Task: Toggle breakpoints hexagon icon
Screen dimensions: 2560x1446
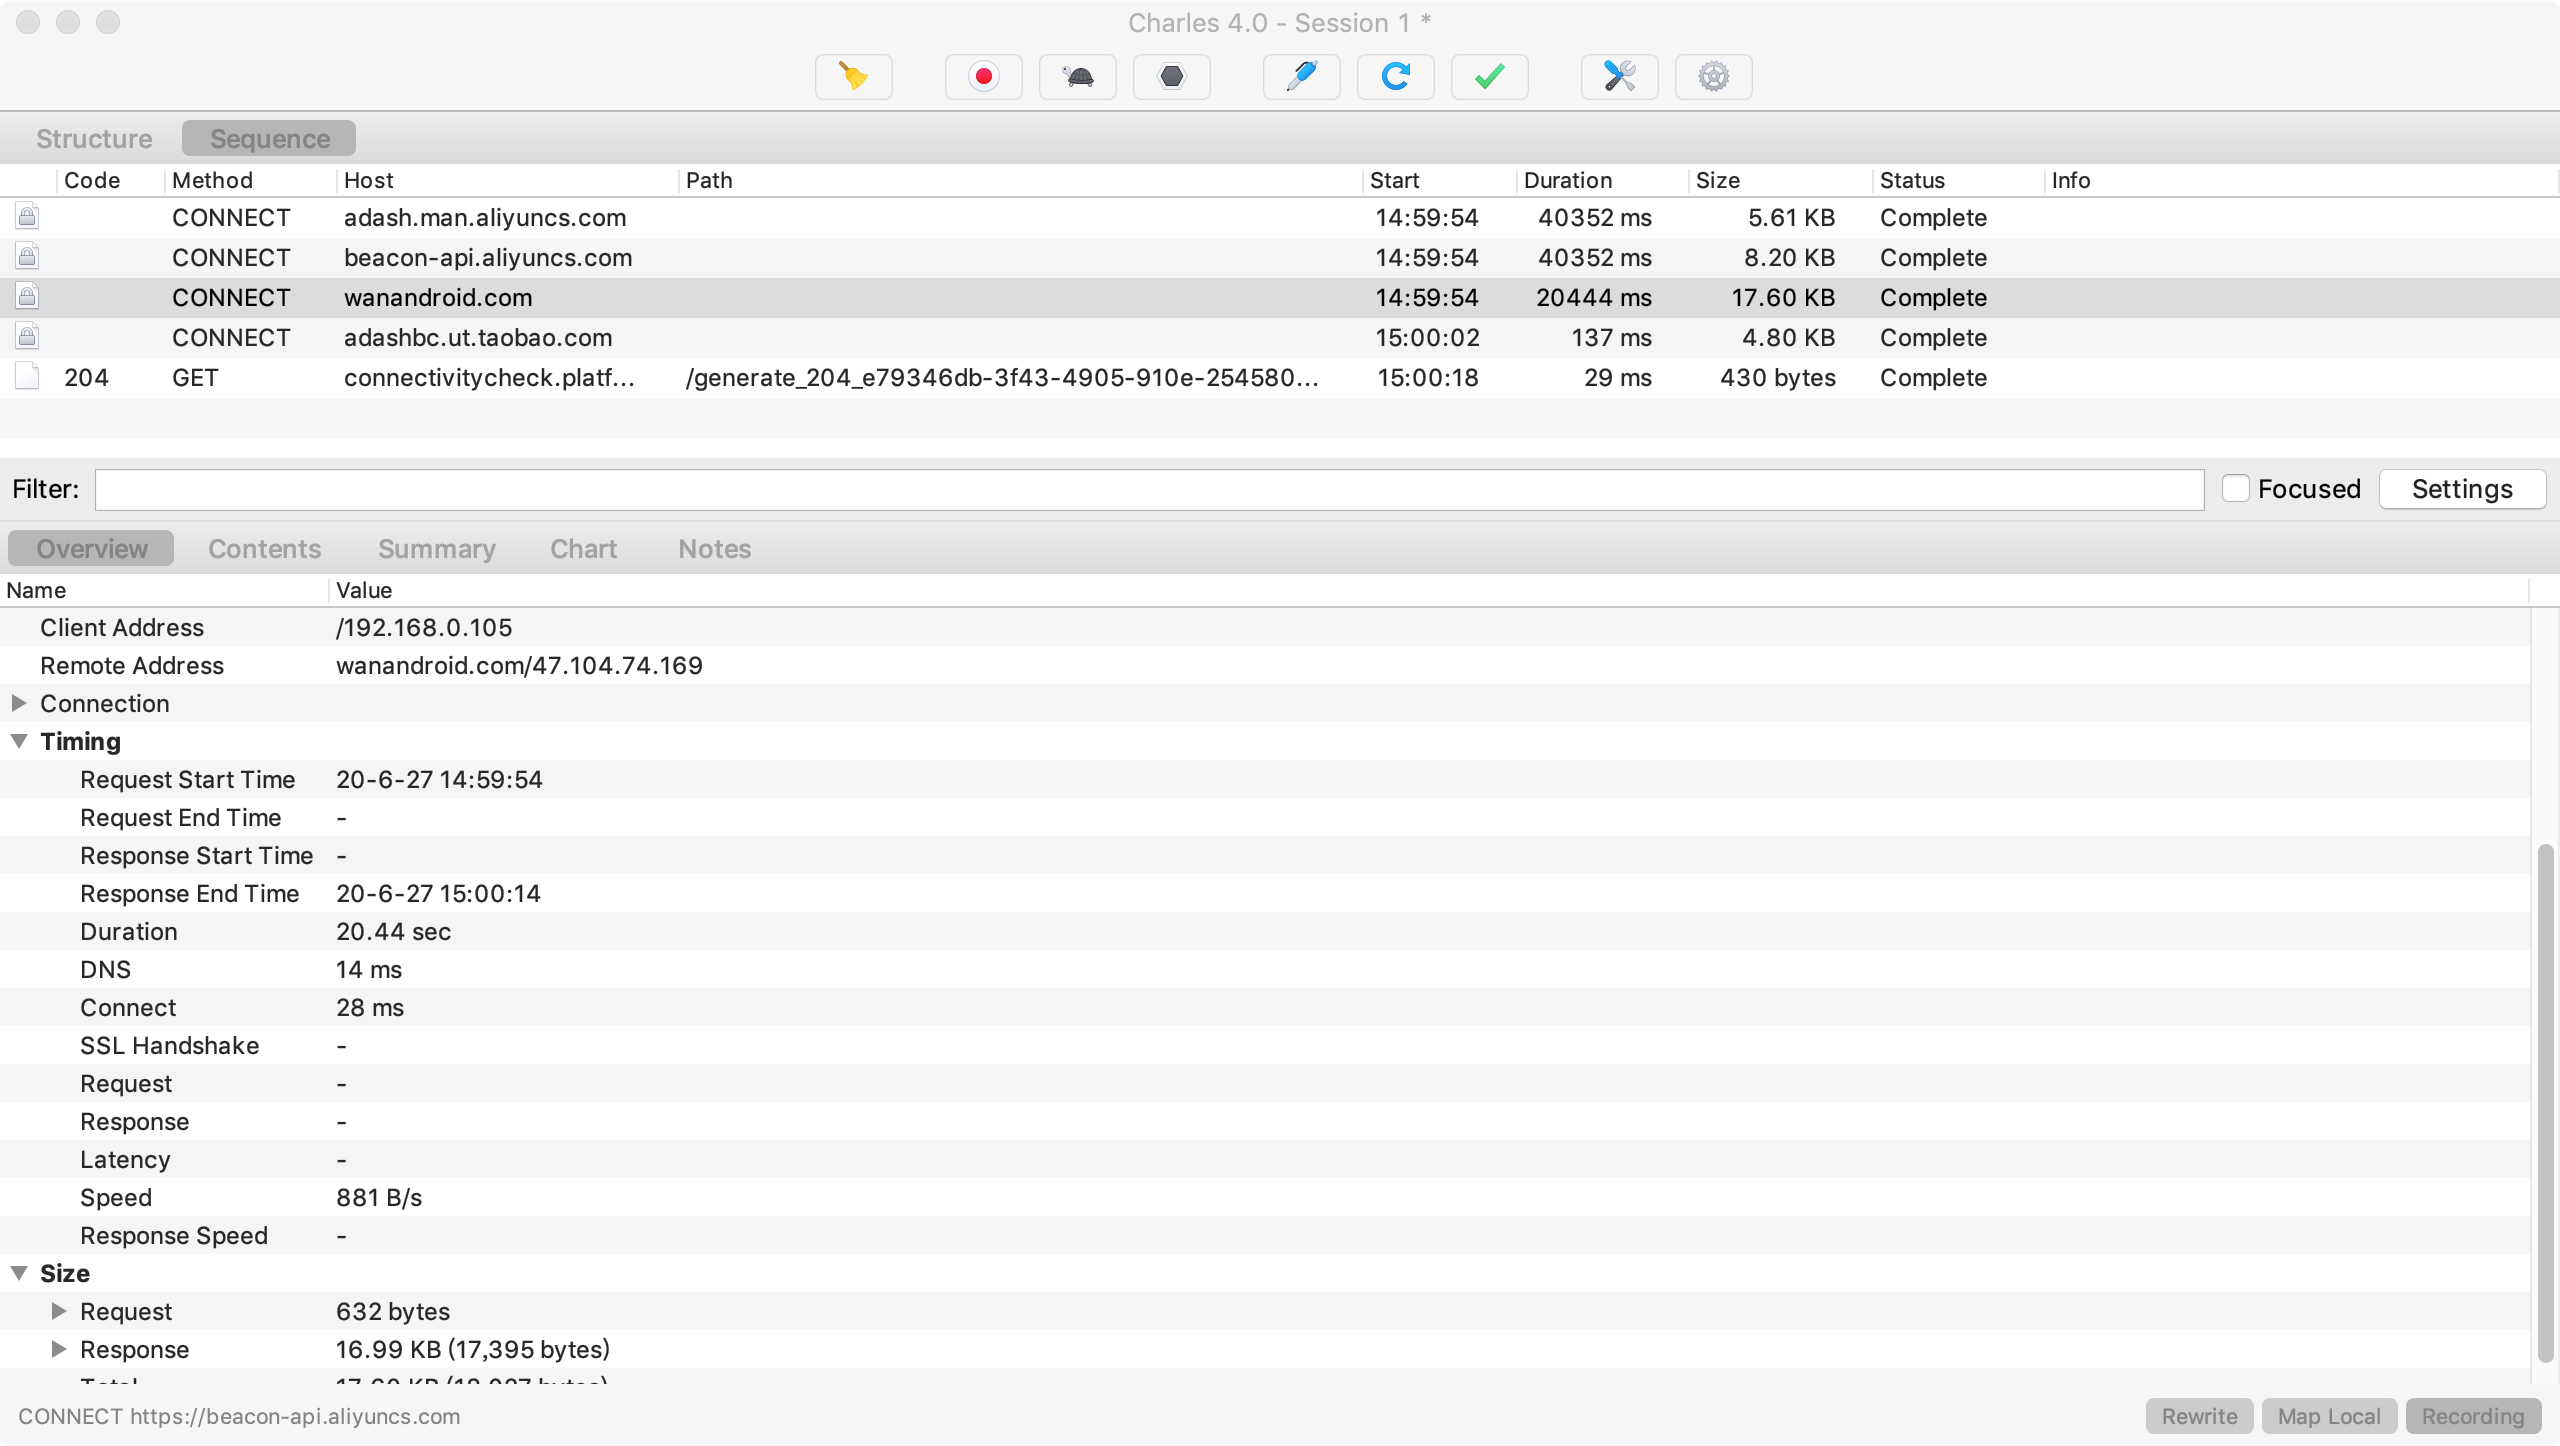Action: 1171,77
